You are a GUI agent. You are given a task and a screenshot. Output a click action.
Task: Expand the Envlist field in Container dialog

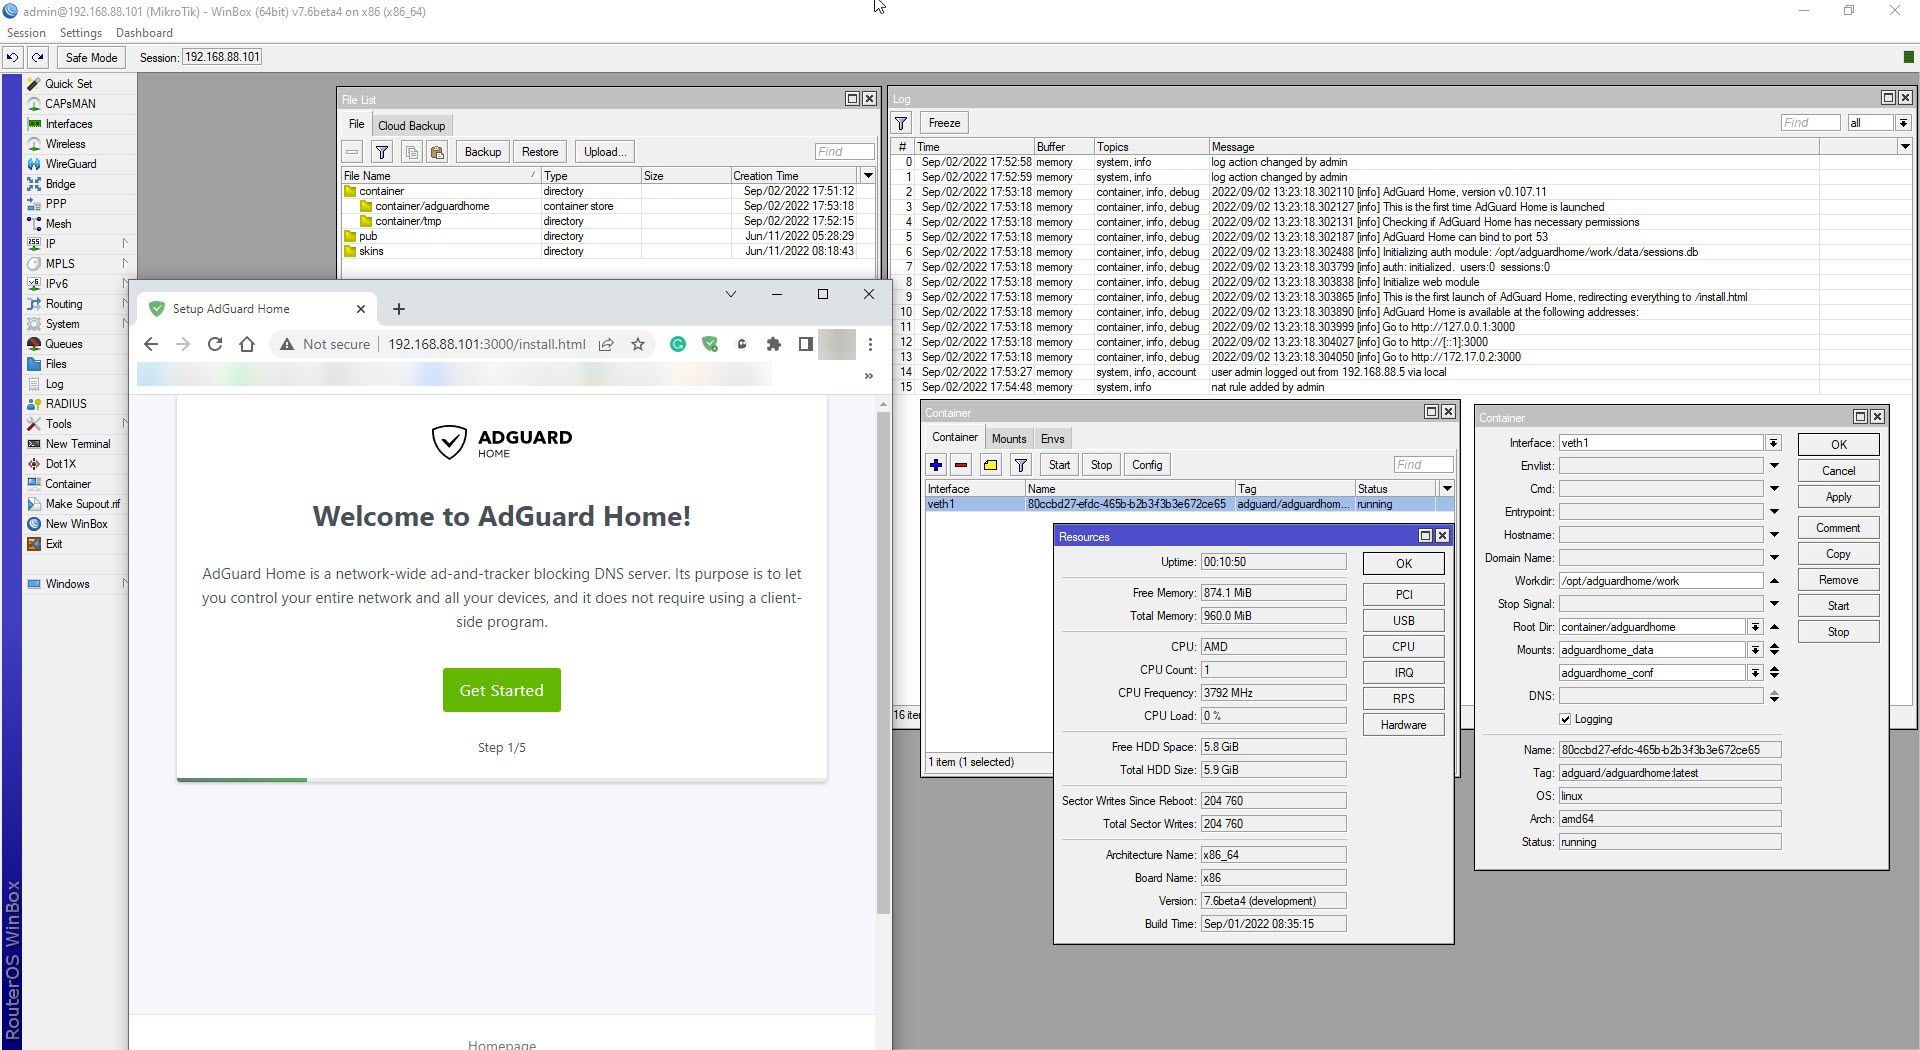click(x=1774, y=466)
